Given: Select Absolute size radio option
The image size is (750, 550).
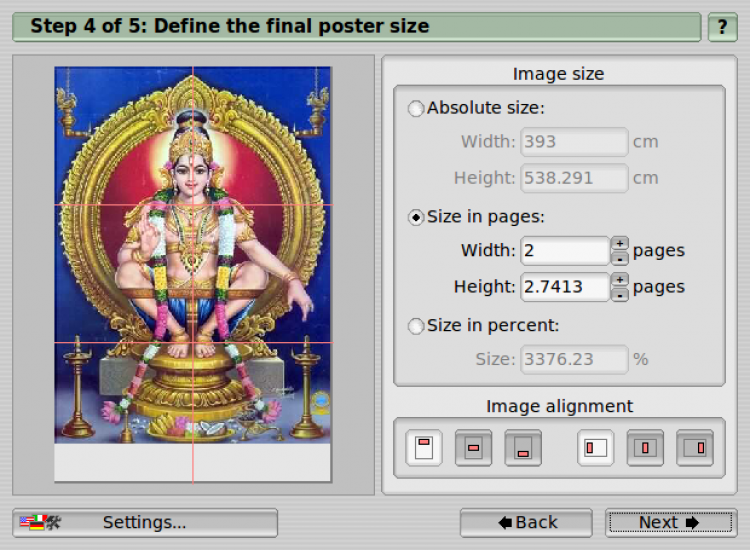Looking at the screenshot, I should pos(416,109).
